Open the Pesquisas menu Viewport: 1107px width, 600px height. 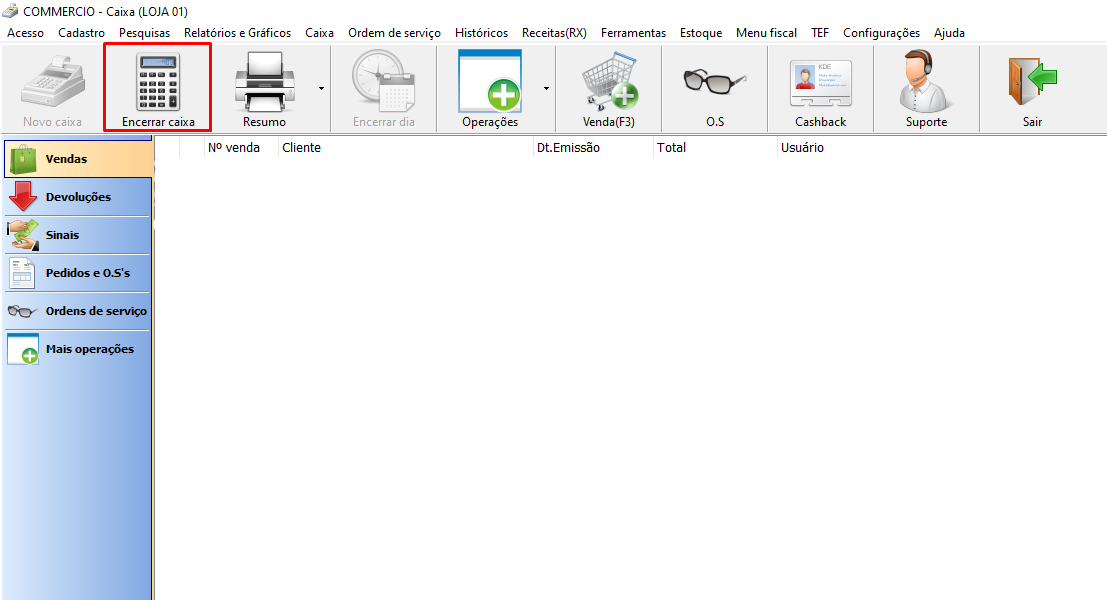pyautogui.click(x=145, y=32)
